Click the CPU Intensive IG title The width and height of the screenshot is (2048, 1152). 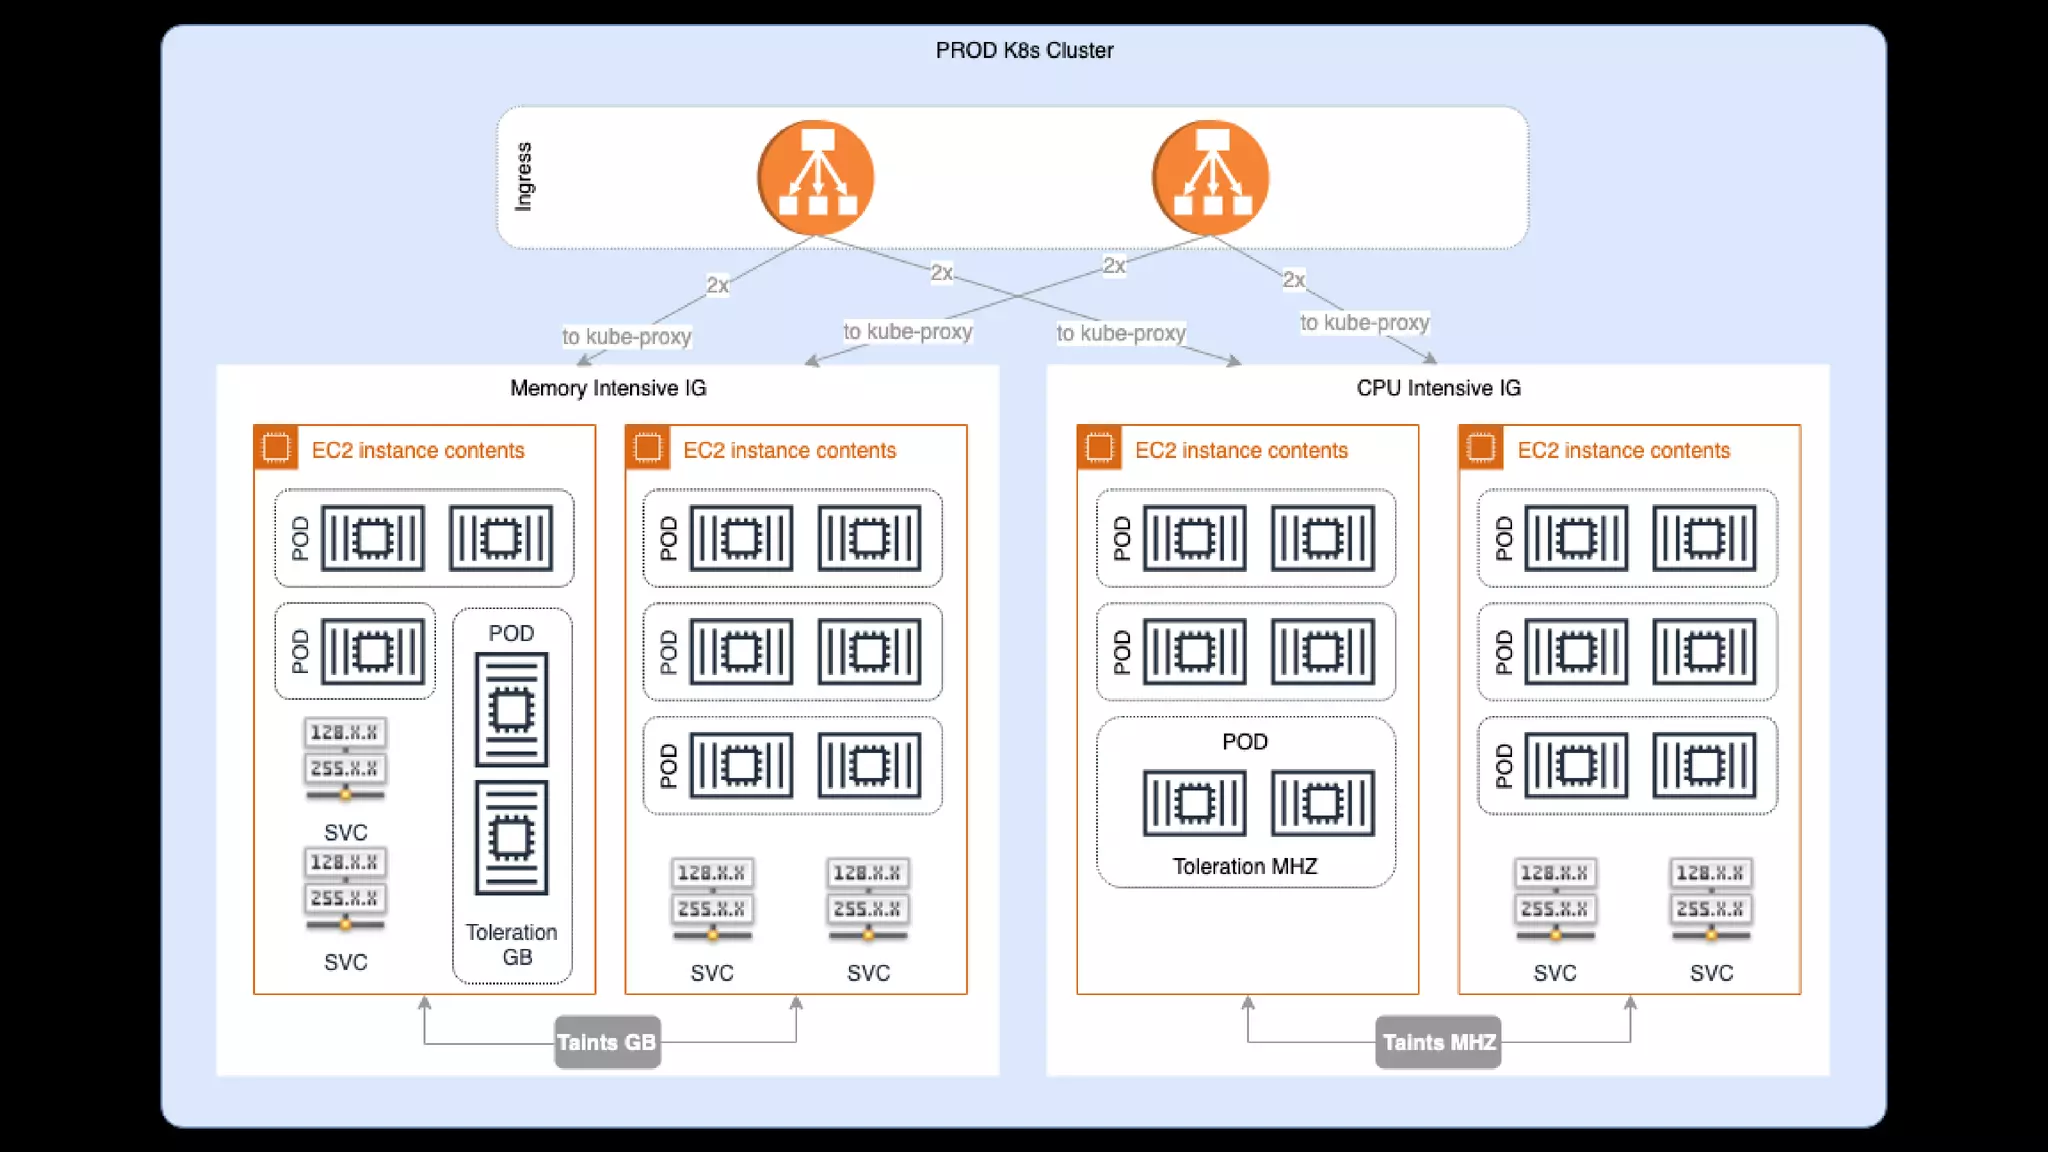click(x=1438, y=388)
